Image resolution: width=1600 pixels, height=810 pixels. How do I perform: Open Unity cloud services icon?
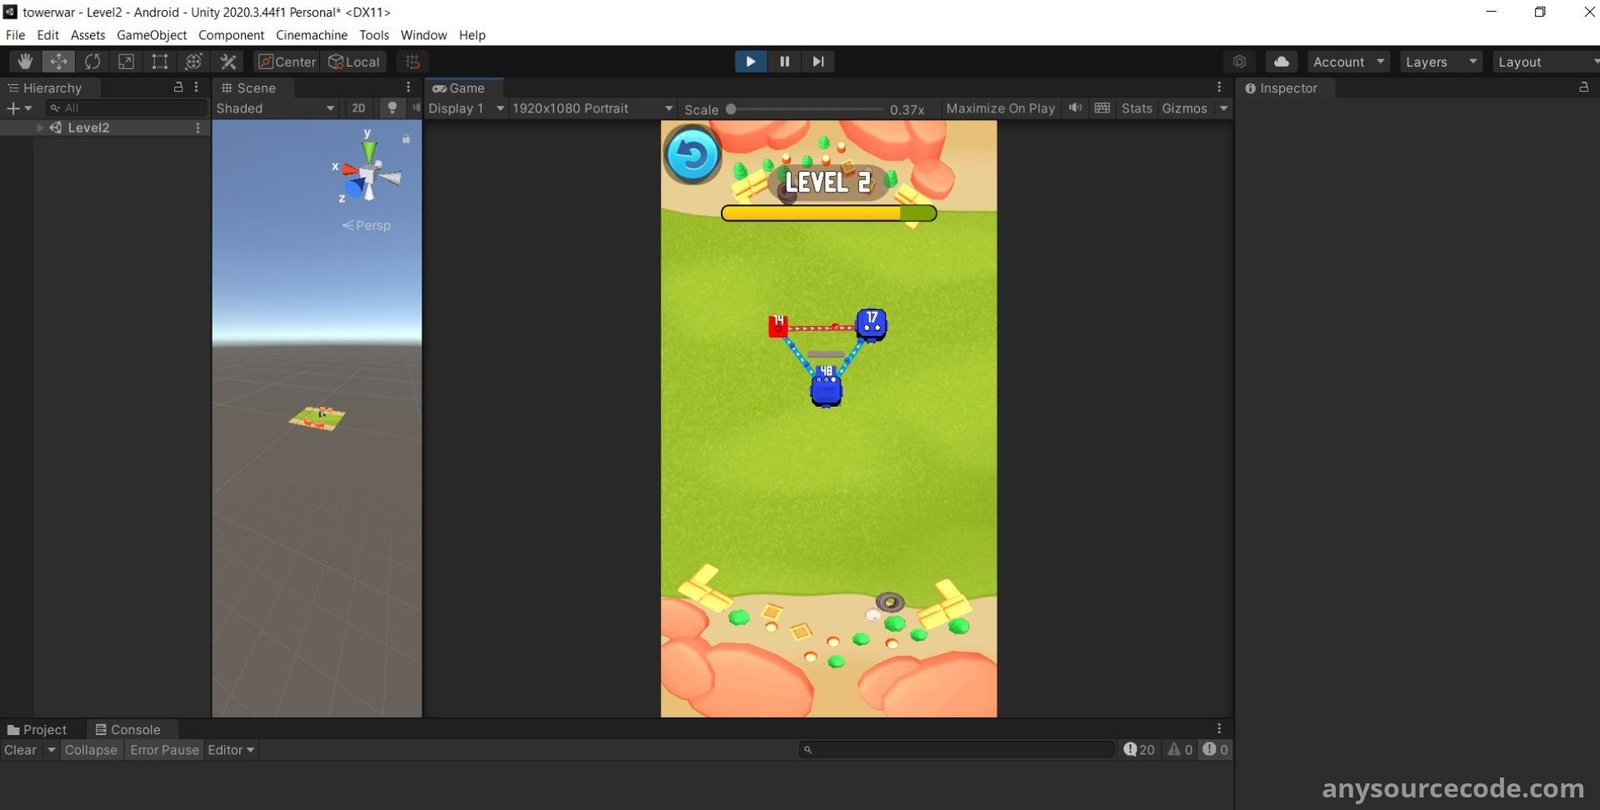pyautogui.click(x=1281, y=62)
